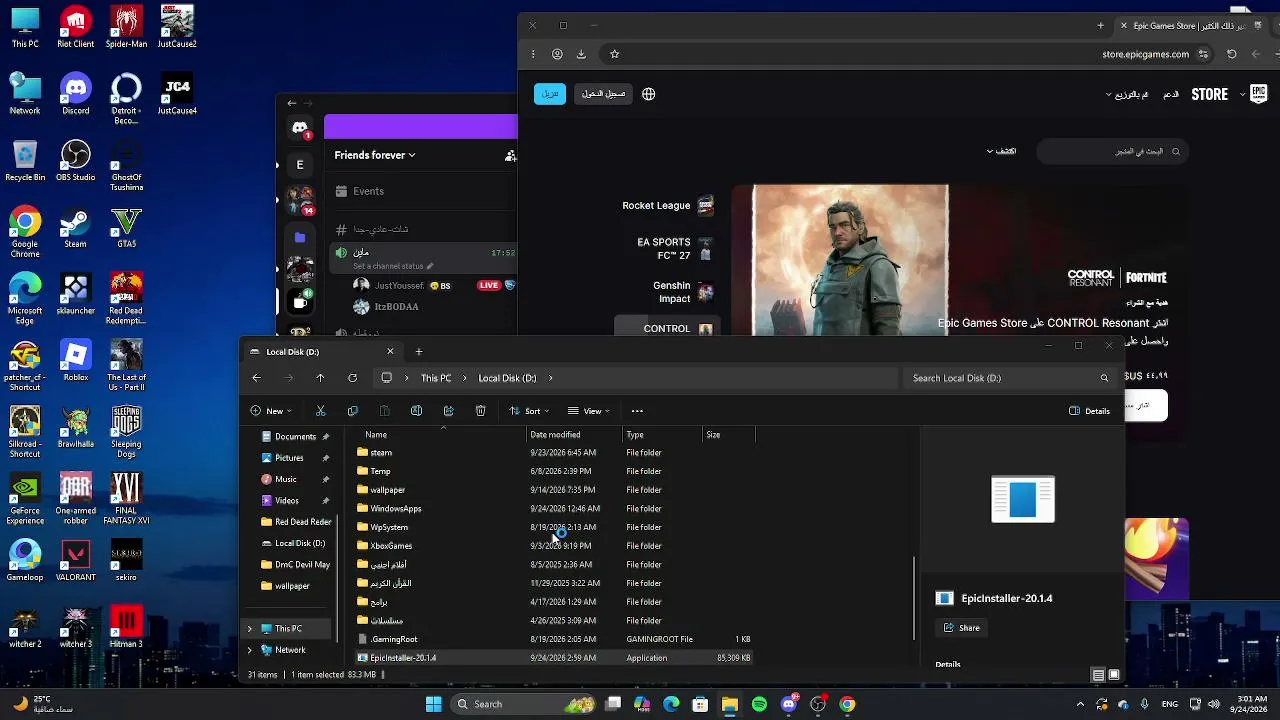Open the New item dropdown
Screen dimensions: 1280x720
[272, 411]
